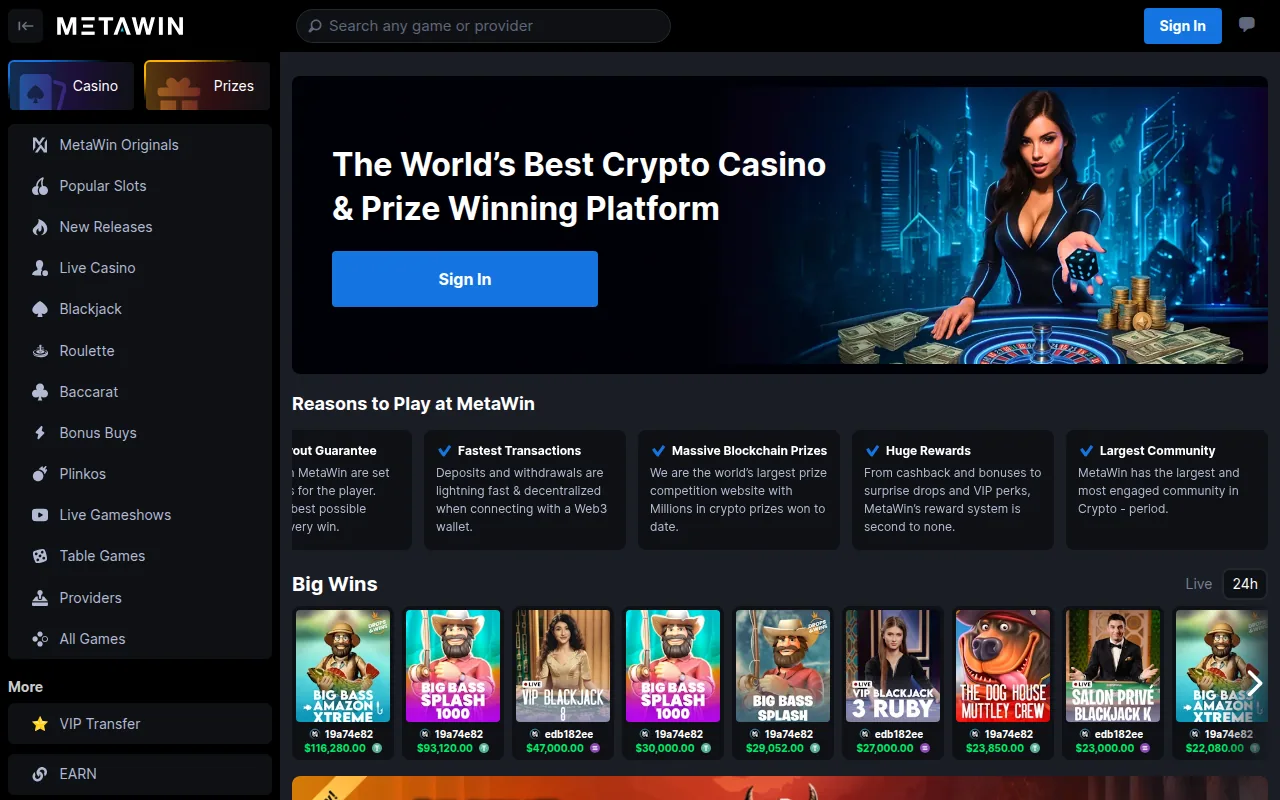Image resolution: width=1280 pixels, height=800 pixels.
Task: Open Roulette via its wheel icon
Action: click(x=40, y=351)
